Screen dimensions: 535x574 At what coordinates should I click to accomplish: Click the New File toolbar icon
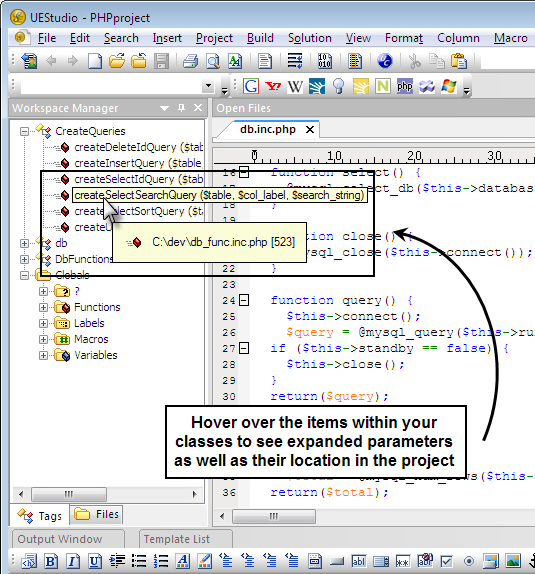[95, 61]
